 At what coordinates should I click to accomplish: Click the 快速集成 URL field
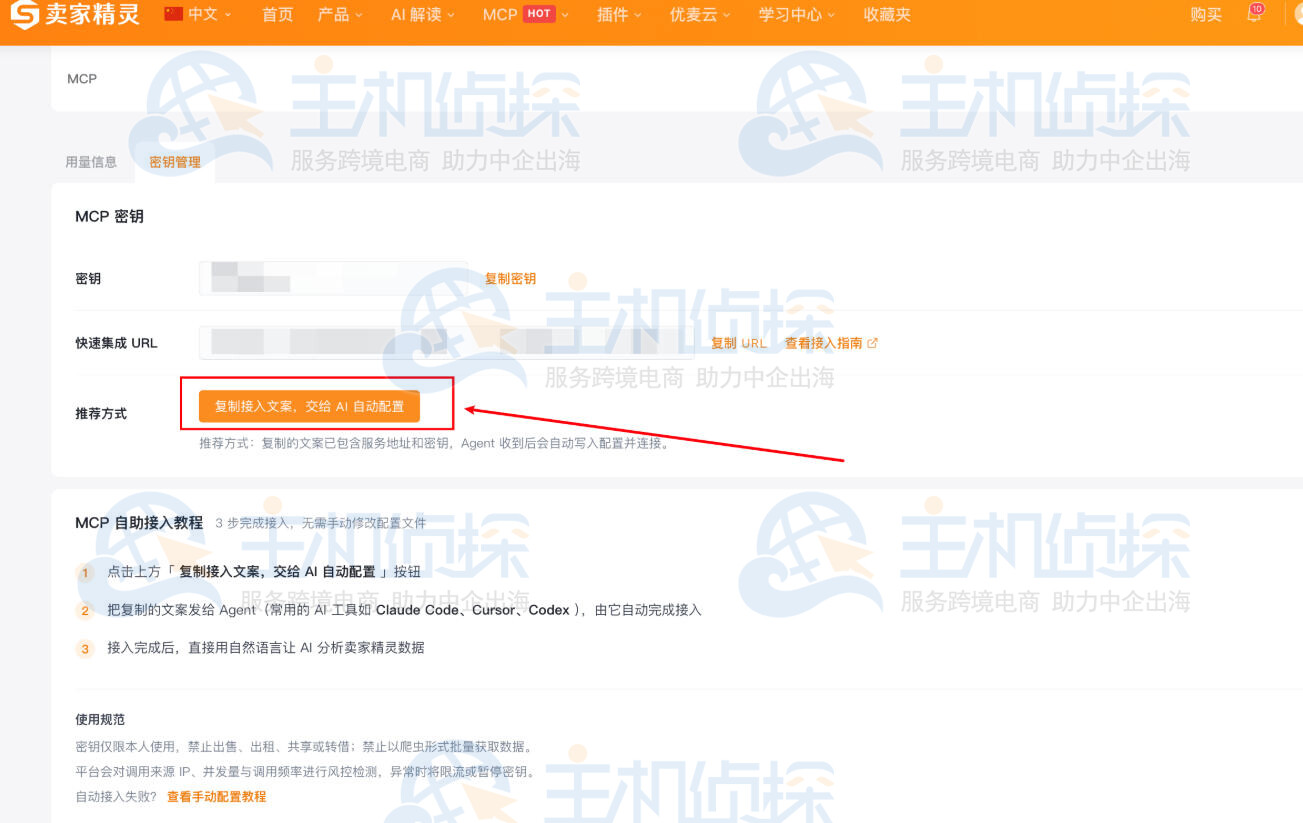[x=446, y=342]
